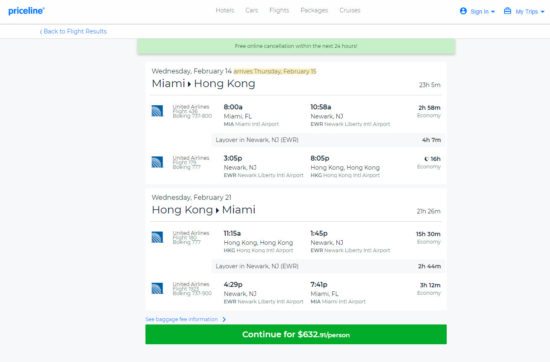The image size is (550, 362).
Task: Click United Airlines Boeing 737-900 flight details
Action: [x=192, y=289]
